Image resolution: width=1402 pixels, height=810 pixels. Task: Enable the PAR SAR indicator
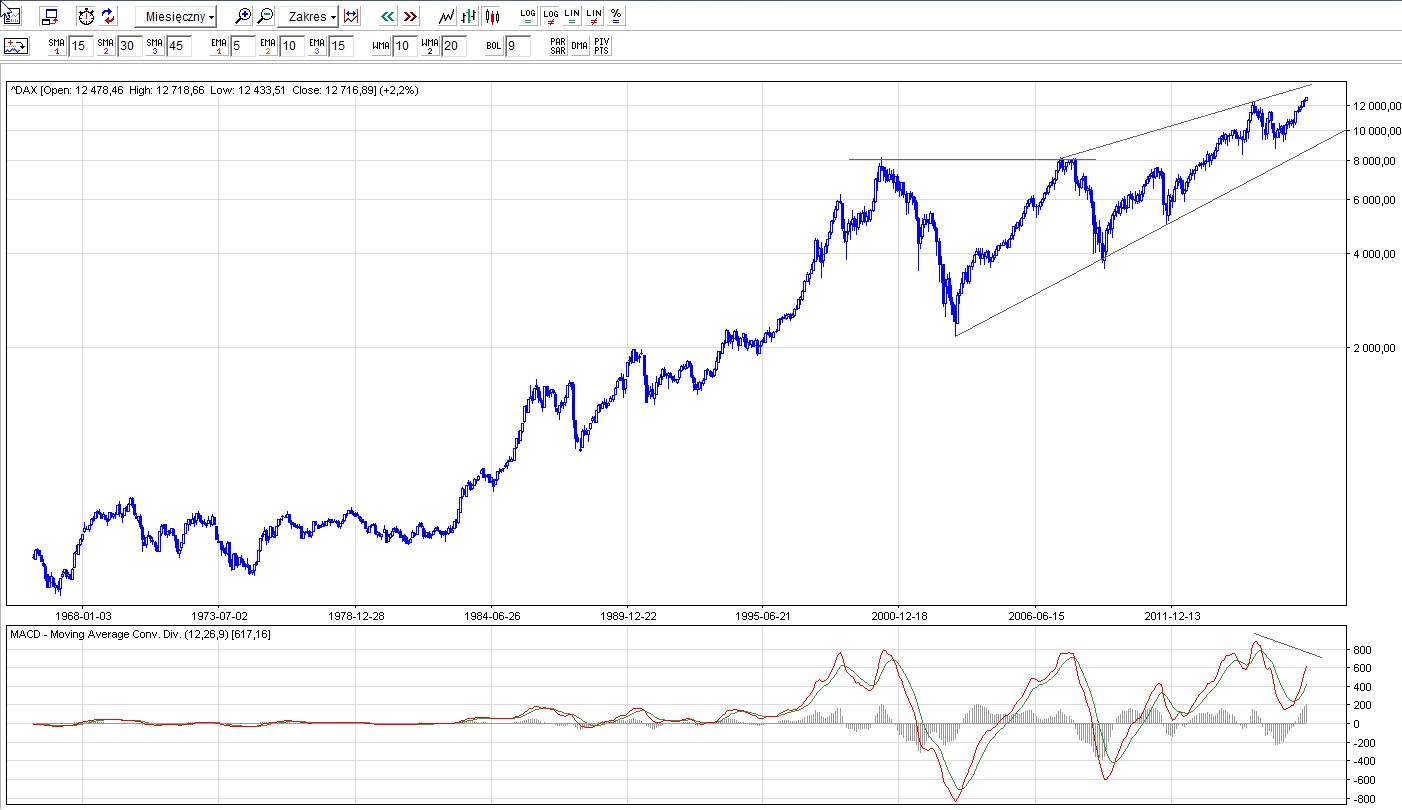(557, 46)
